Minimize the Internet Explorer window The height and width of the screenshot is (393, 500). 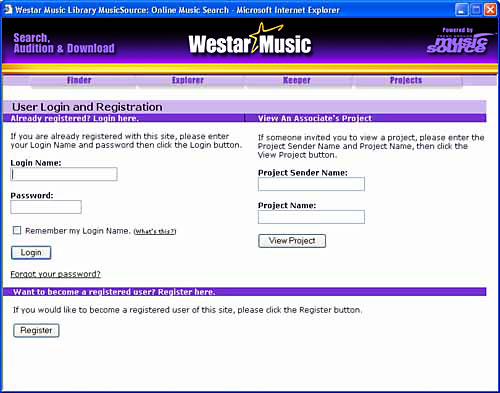click(x=461, y=10)
